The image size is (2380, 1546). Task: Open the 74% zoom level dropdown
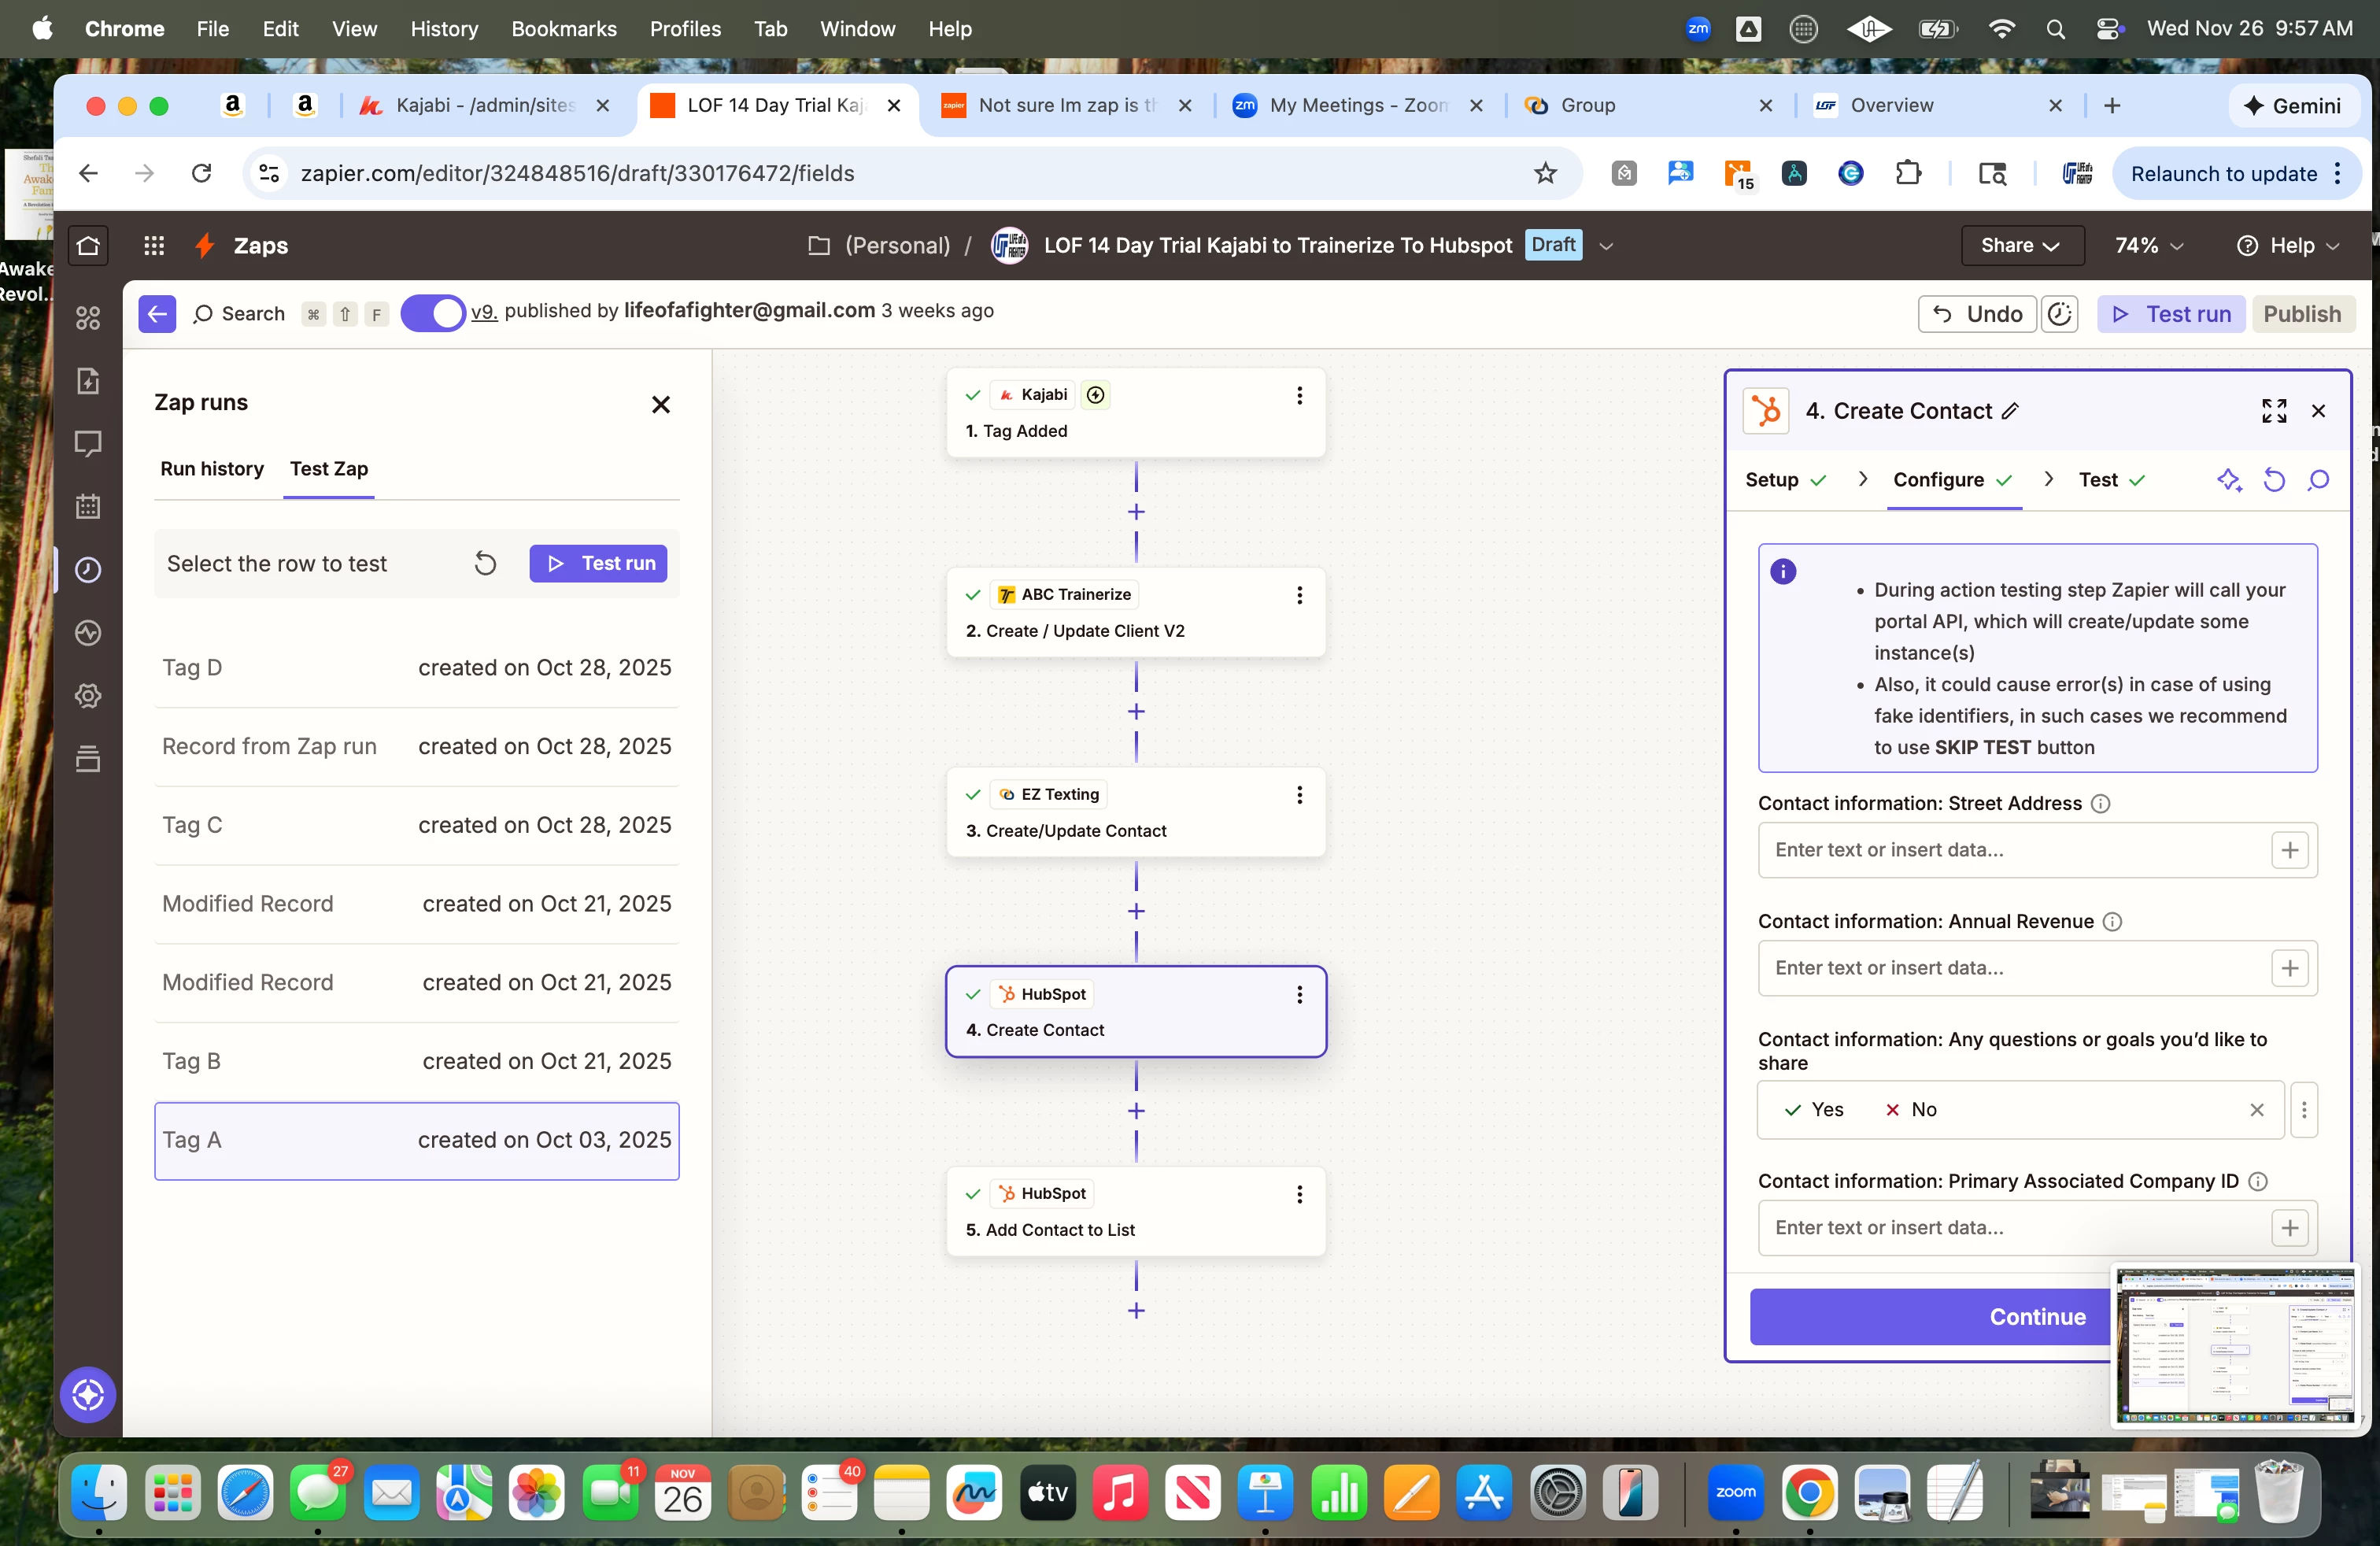click(2148, 246)
